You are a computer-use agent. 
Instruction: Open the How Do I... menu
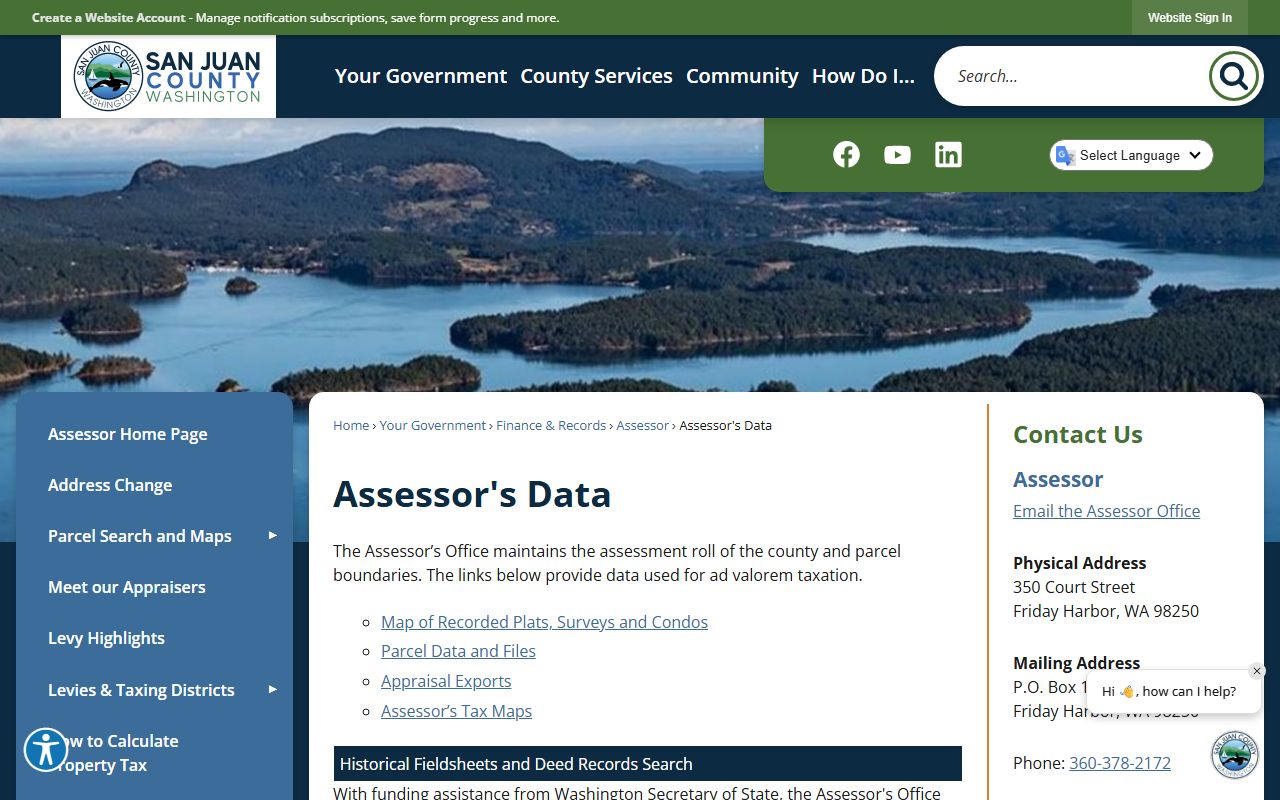863,76
